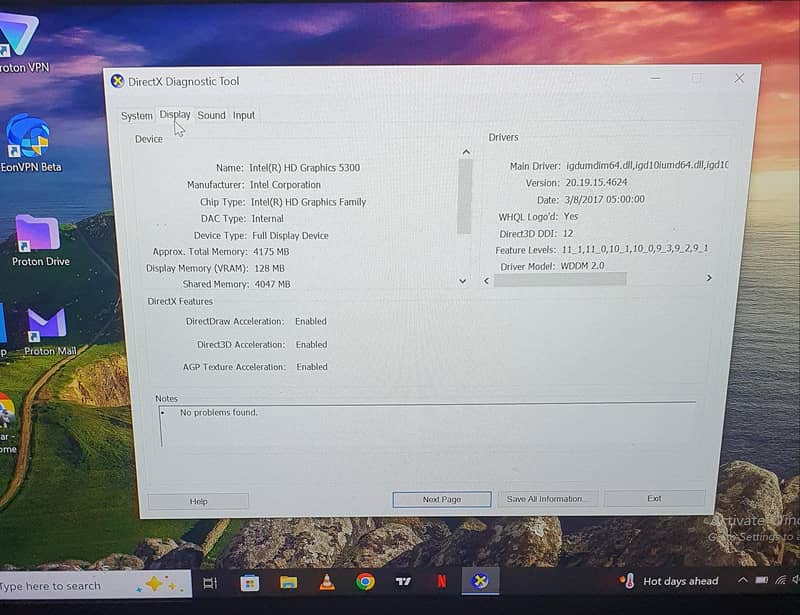Screen dimensions: 800x615
Task: Click Save All Information
Action: [x=548, y=498]
